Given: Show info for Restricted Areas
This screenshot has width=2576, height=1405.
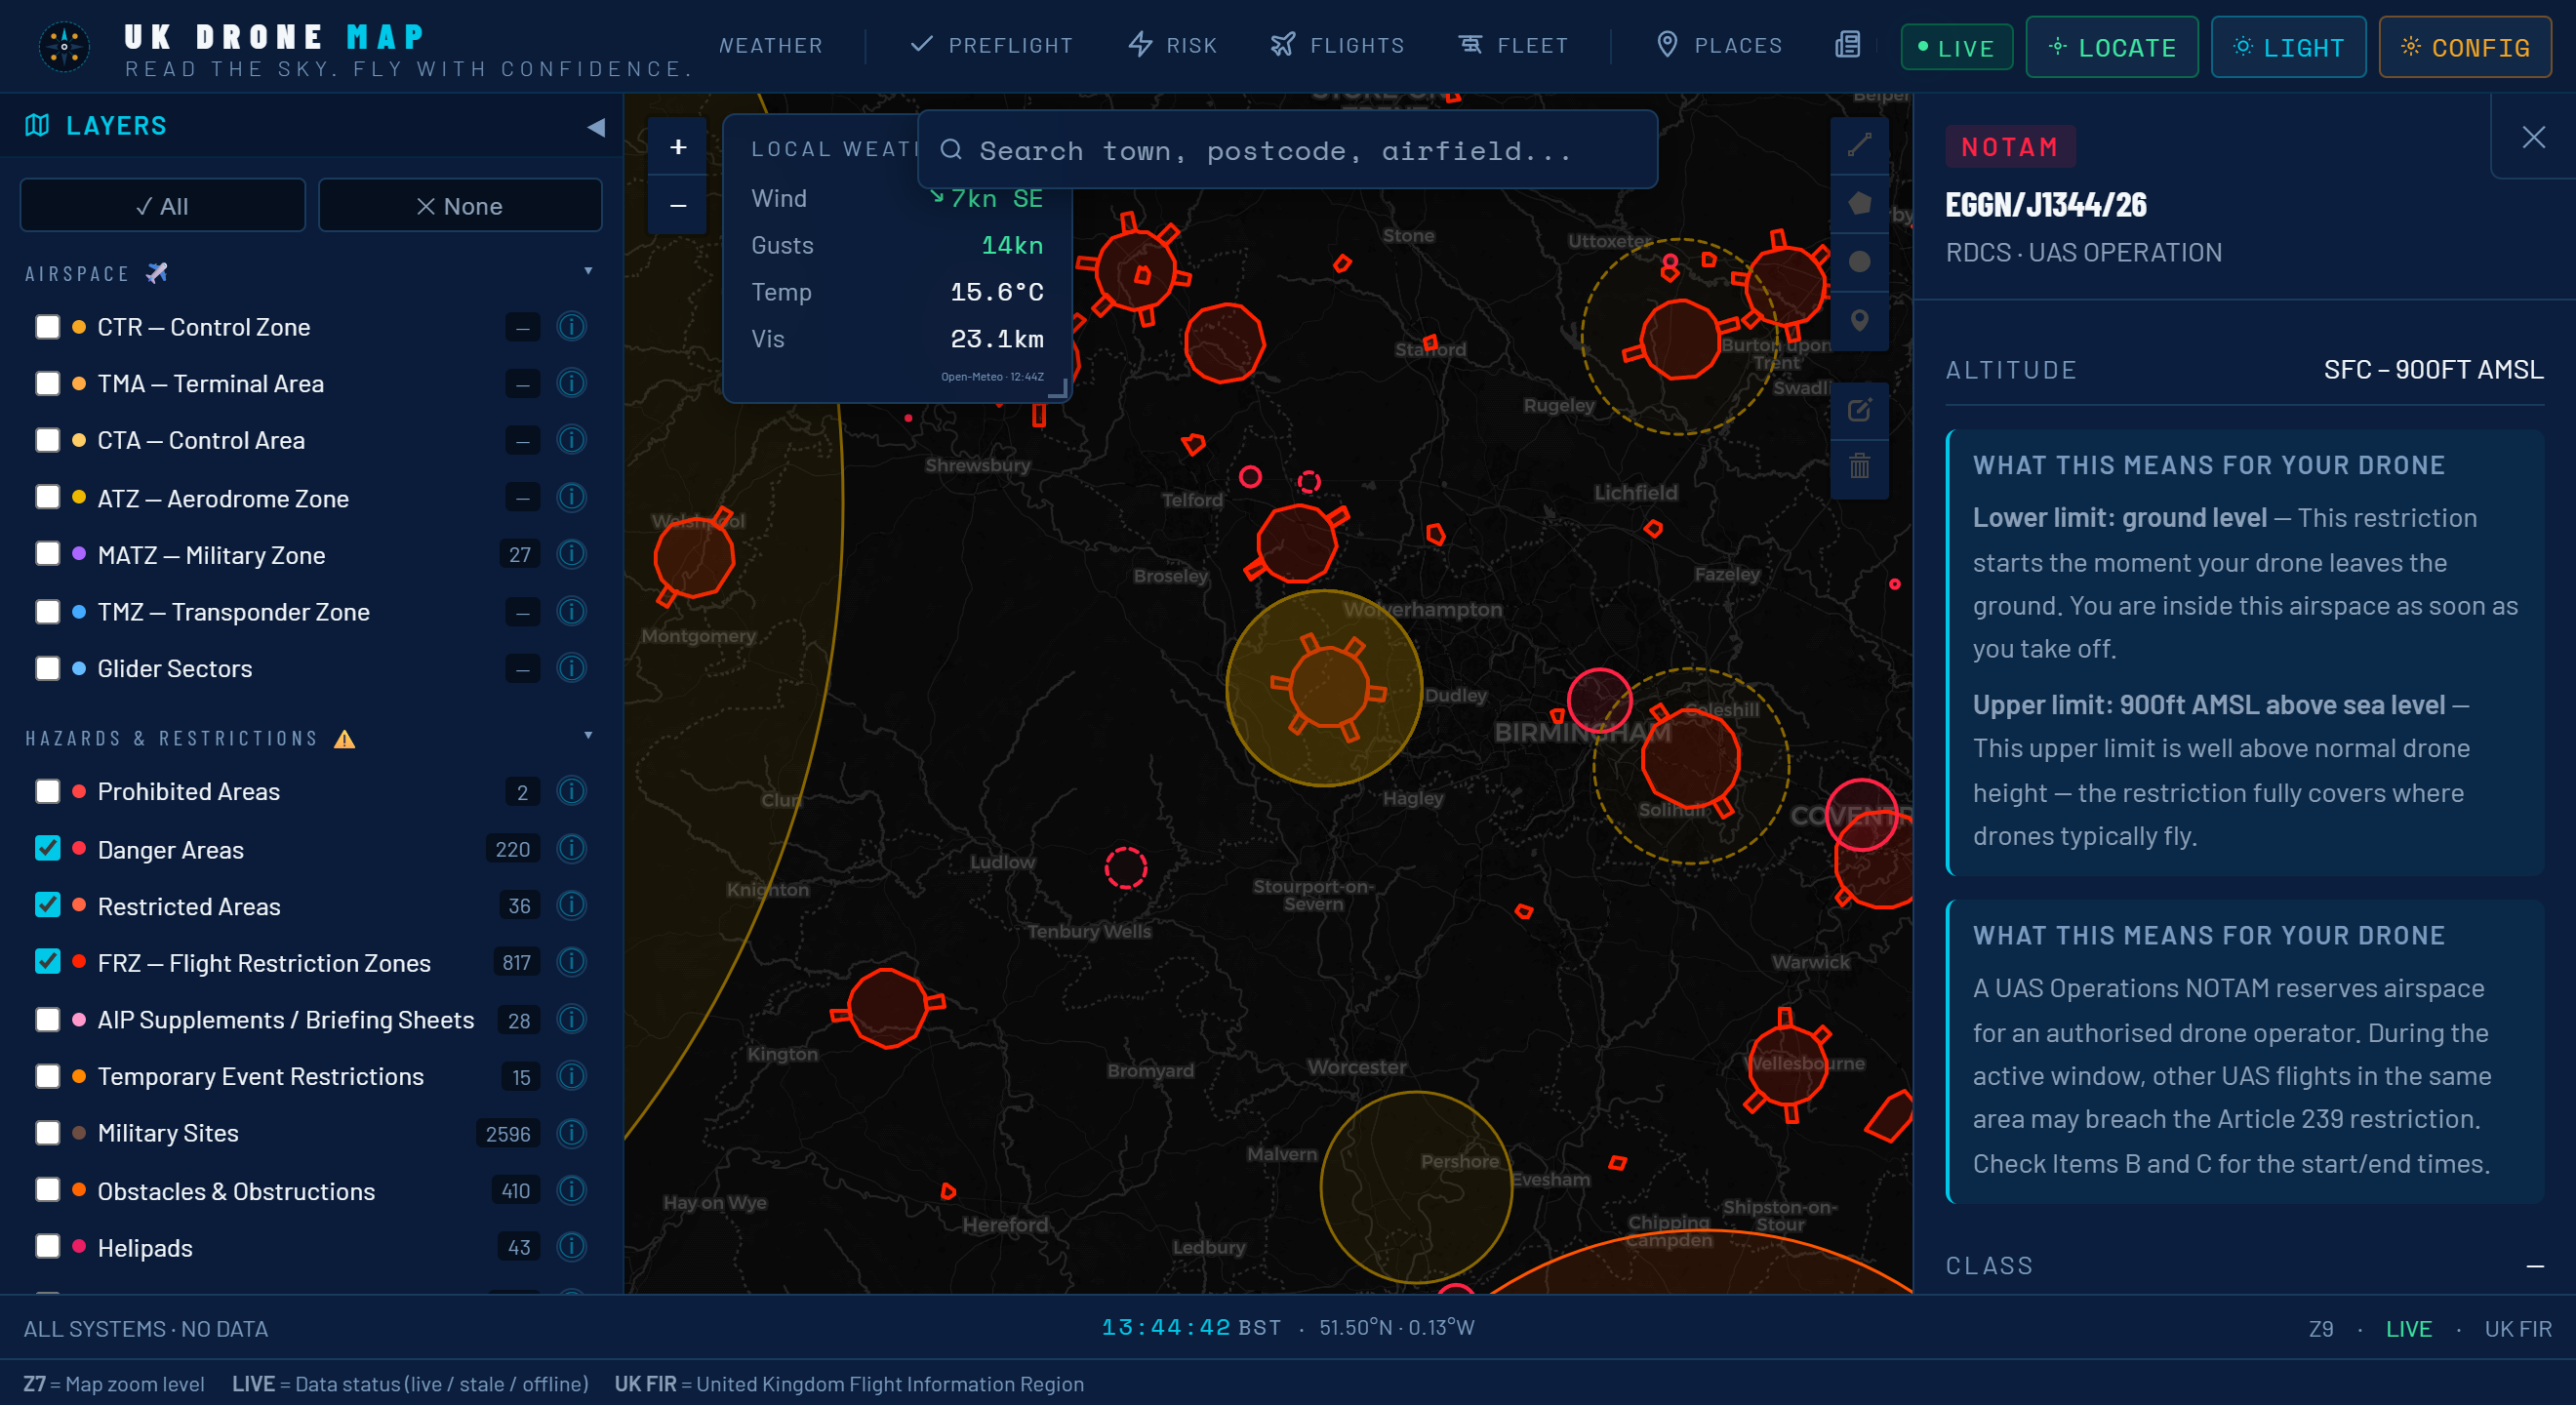Looking at the screenshot, I should point(571,906).
